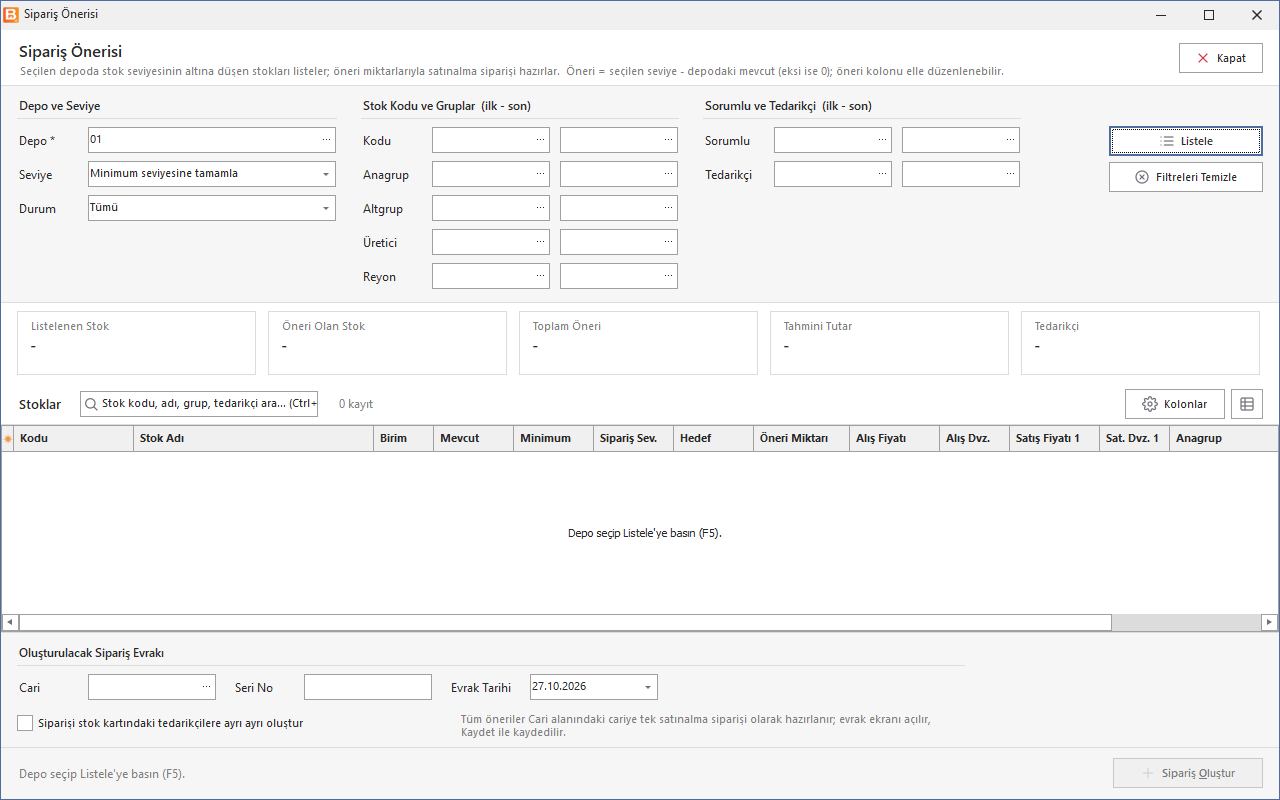Click the ellipsis lookup in Depo field
Viewport: 1280px width, 800px height.
(x=326, y=140)
